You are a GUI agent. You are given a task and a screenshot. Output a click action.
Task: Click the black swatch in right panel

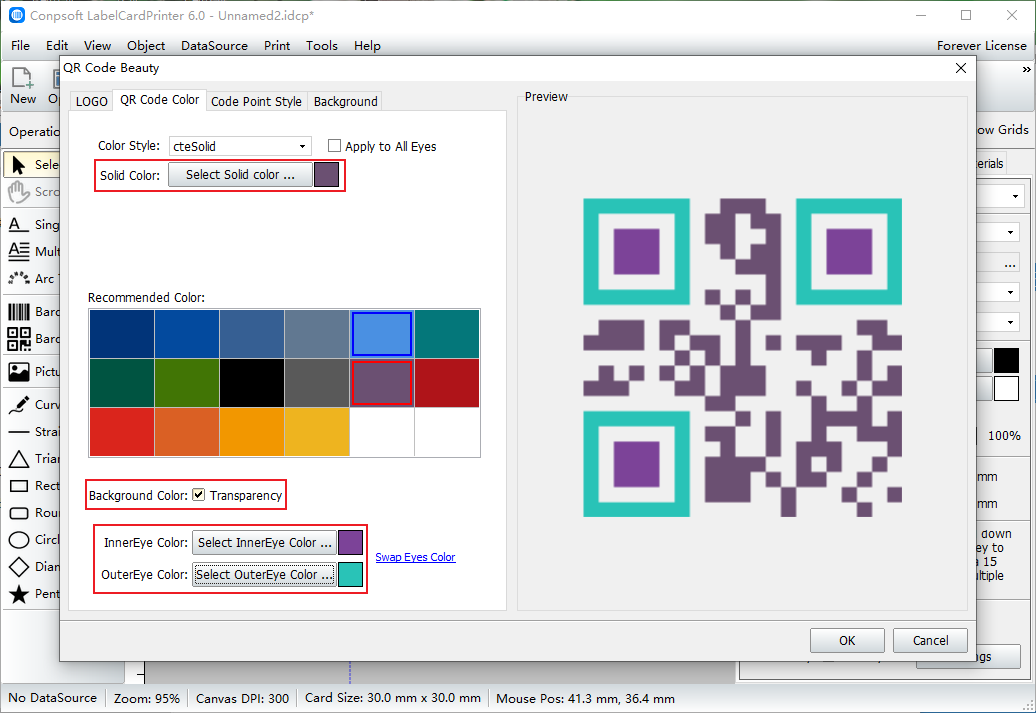click(1006, 361)
